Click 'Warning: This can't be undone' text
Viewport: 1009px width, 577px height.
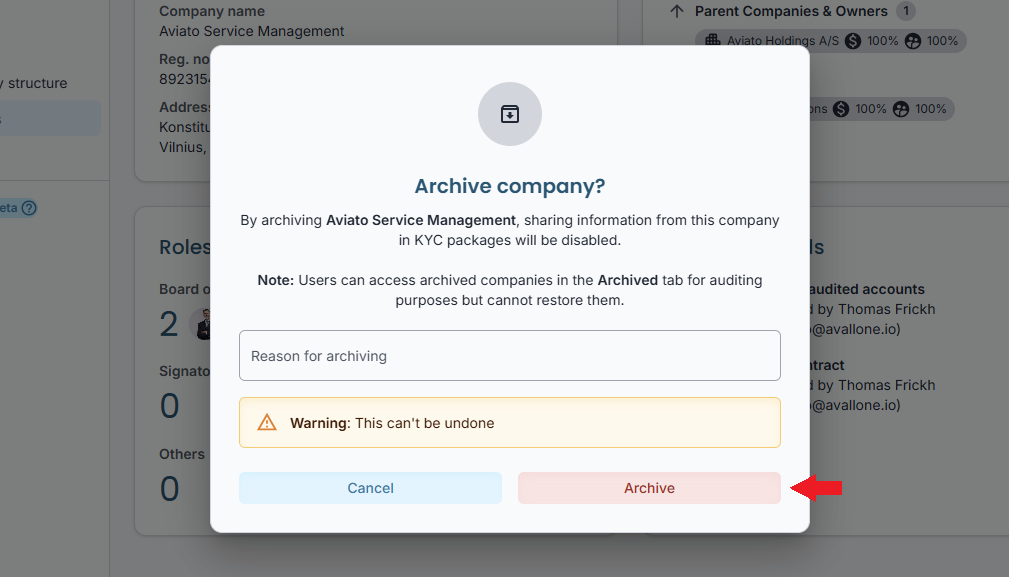click(x=392, y=423)
